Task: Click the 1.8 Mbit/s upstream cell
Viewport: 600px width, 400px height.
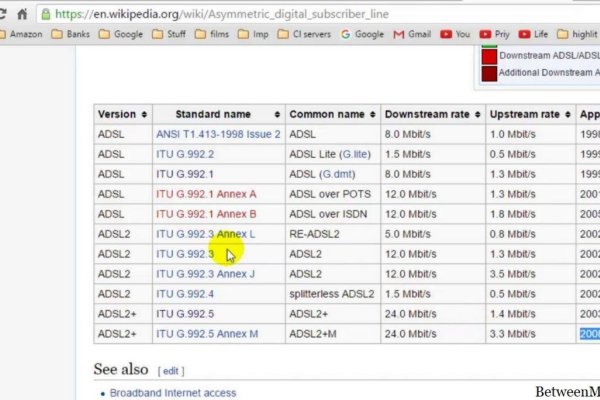Action: (x=531, y=214)
